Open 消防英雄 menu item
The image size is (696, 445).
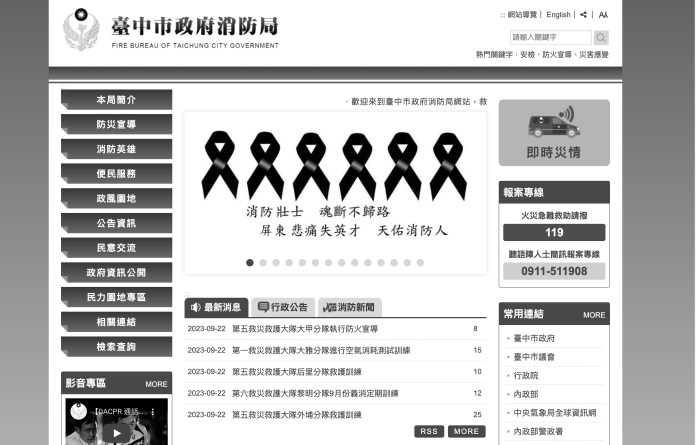[116, 149]
